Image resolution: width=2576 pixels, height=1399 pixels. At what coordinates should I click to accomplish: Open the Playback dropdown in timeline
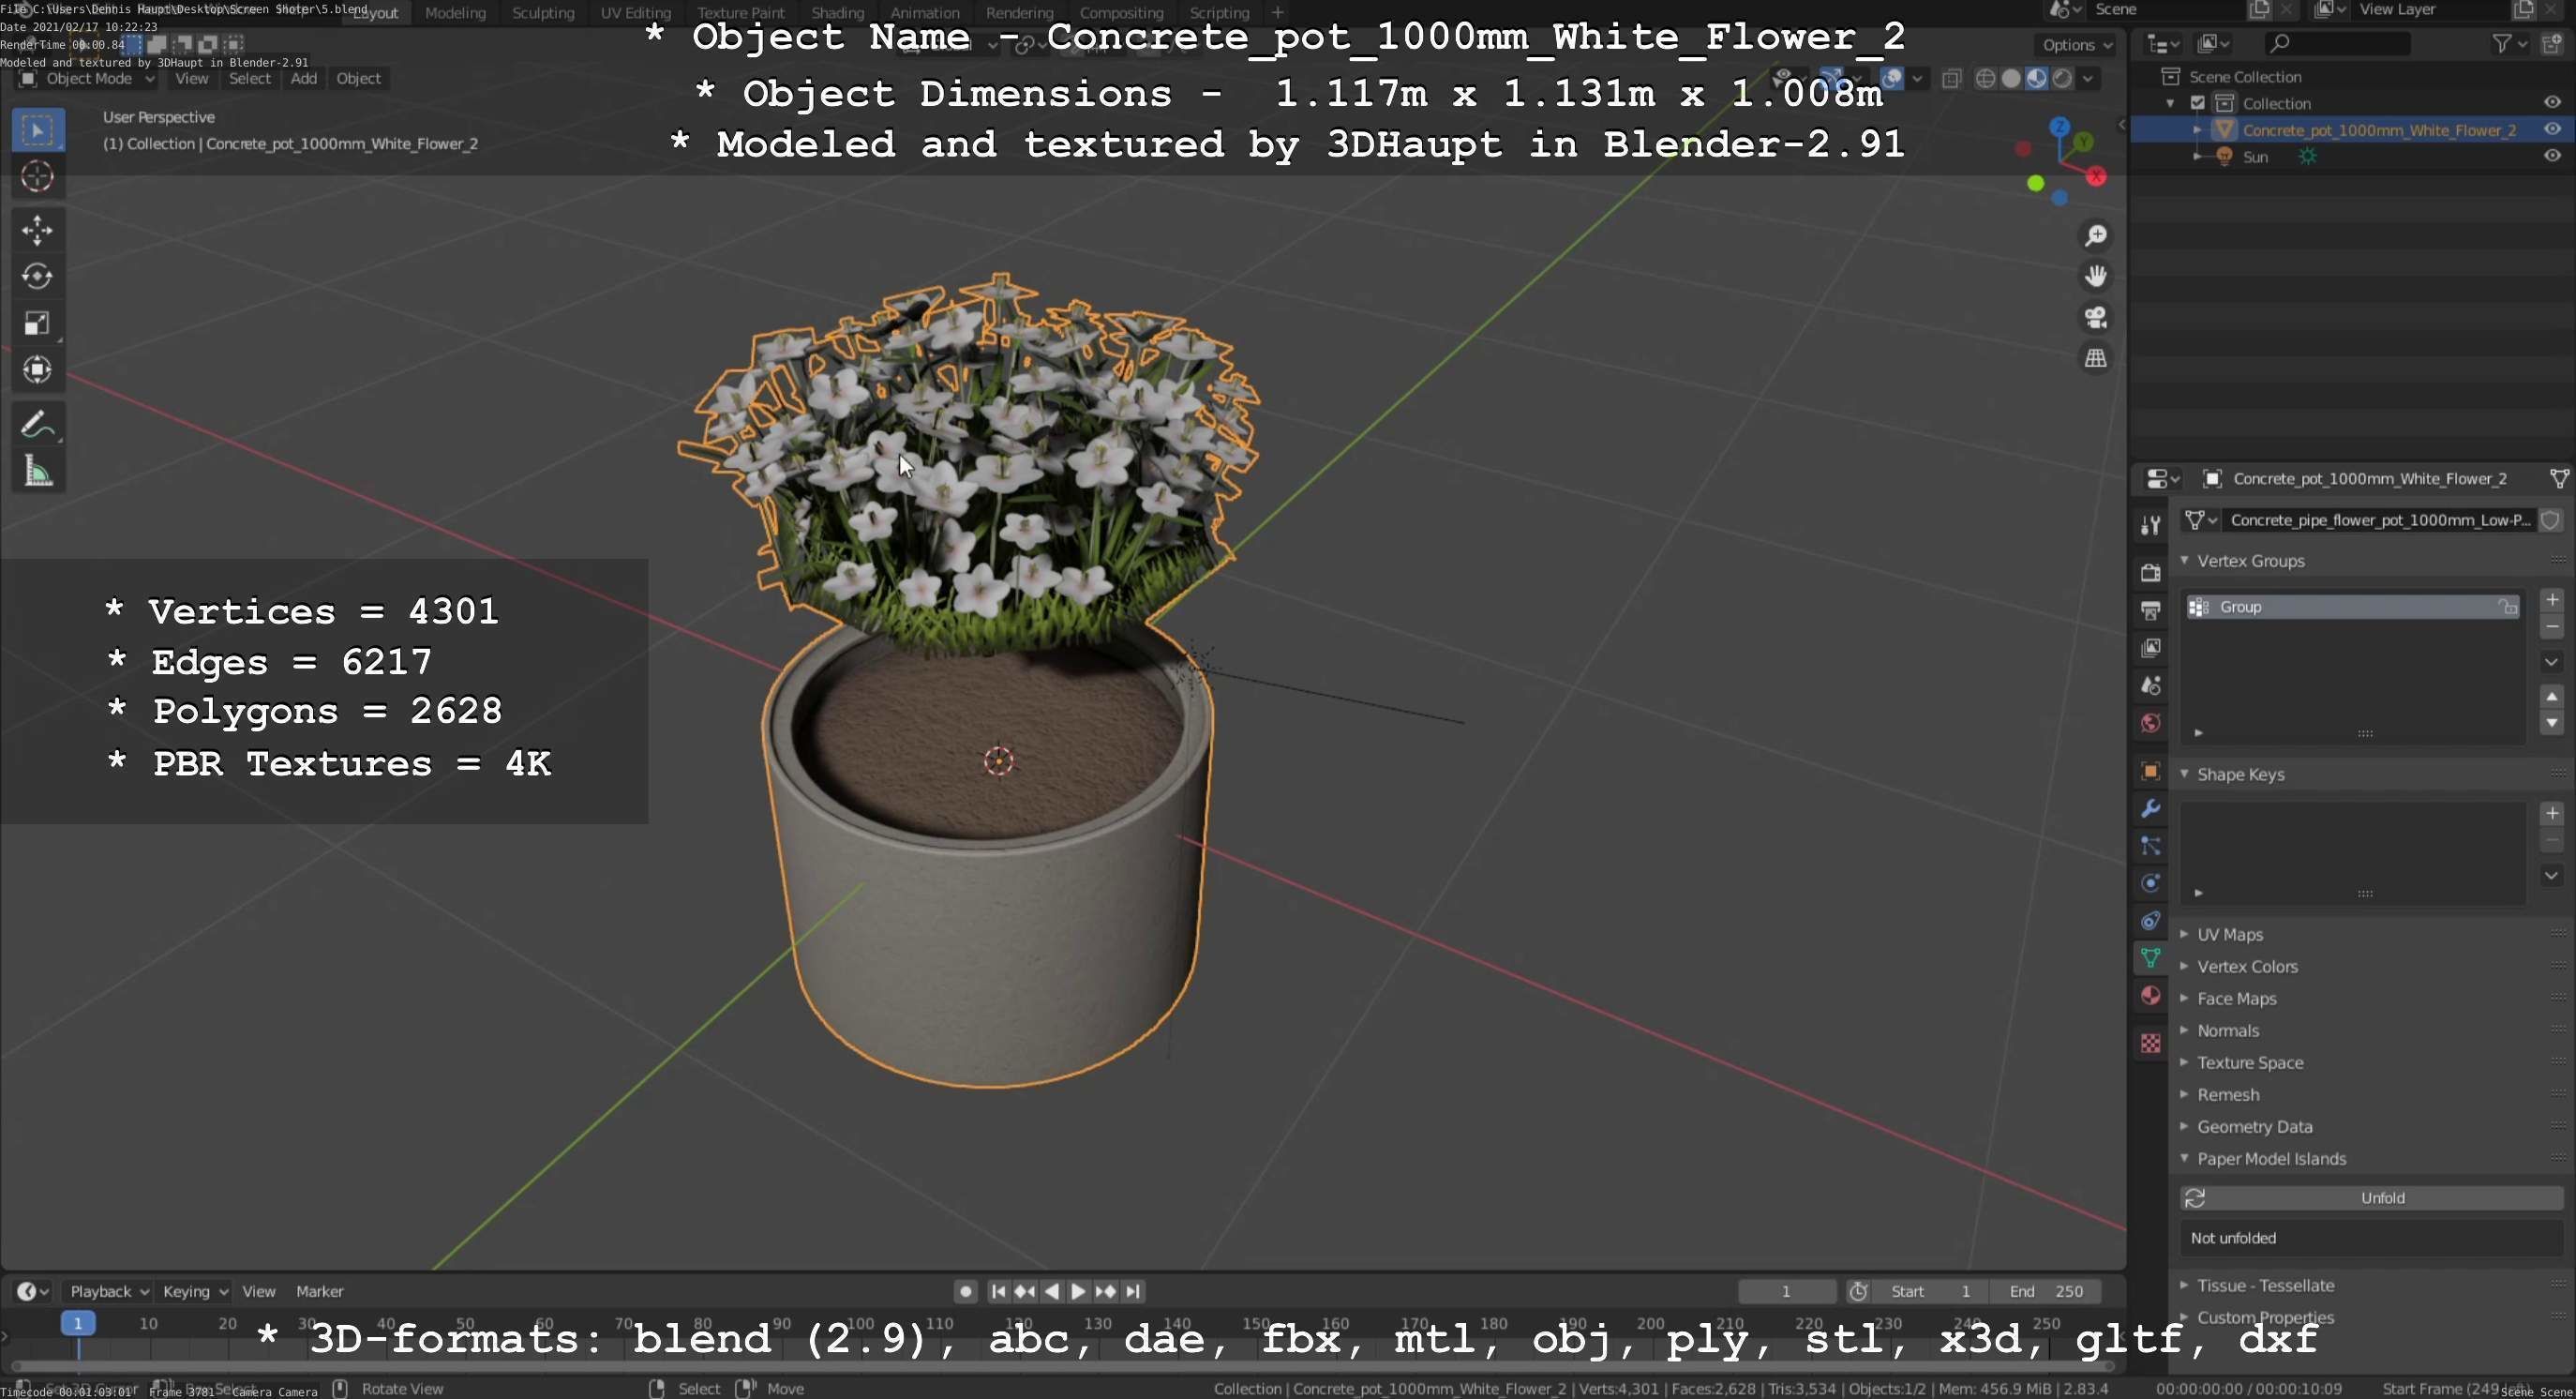(x=108, y=1292)
